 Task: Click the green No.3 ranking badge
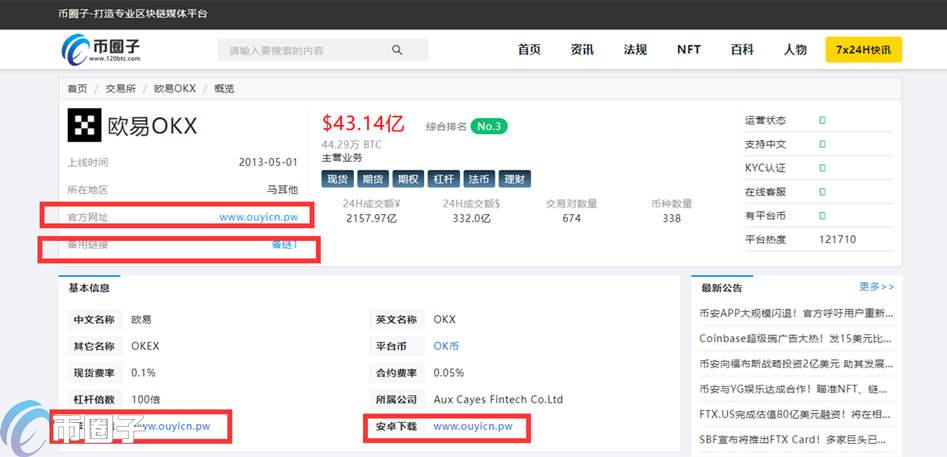coord(489,126)
